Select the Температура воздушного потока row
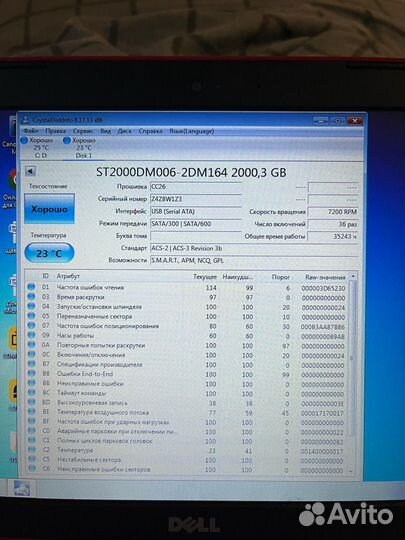 [x=187, y=413]
